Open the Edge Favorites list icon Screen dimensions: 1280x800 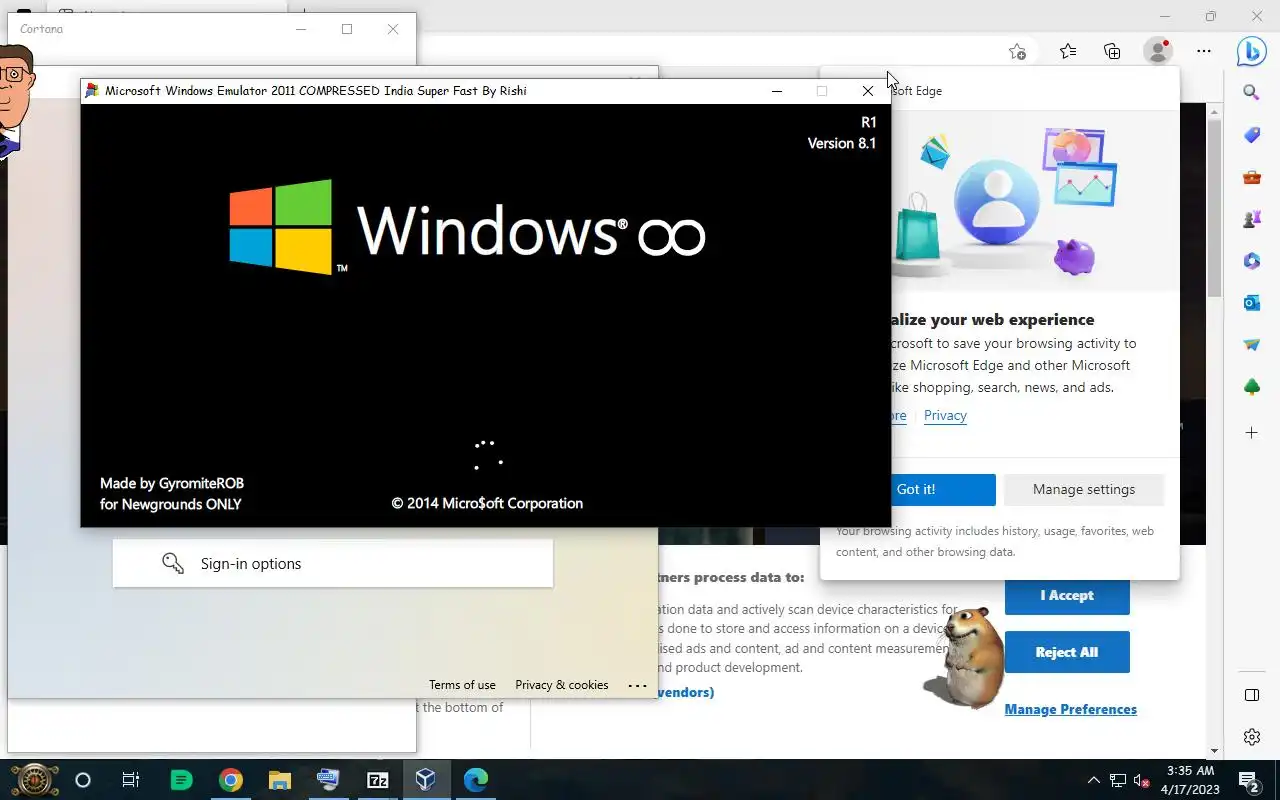tap(1068, 51)
